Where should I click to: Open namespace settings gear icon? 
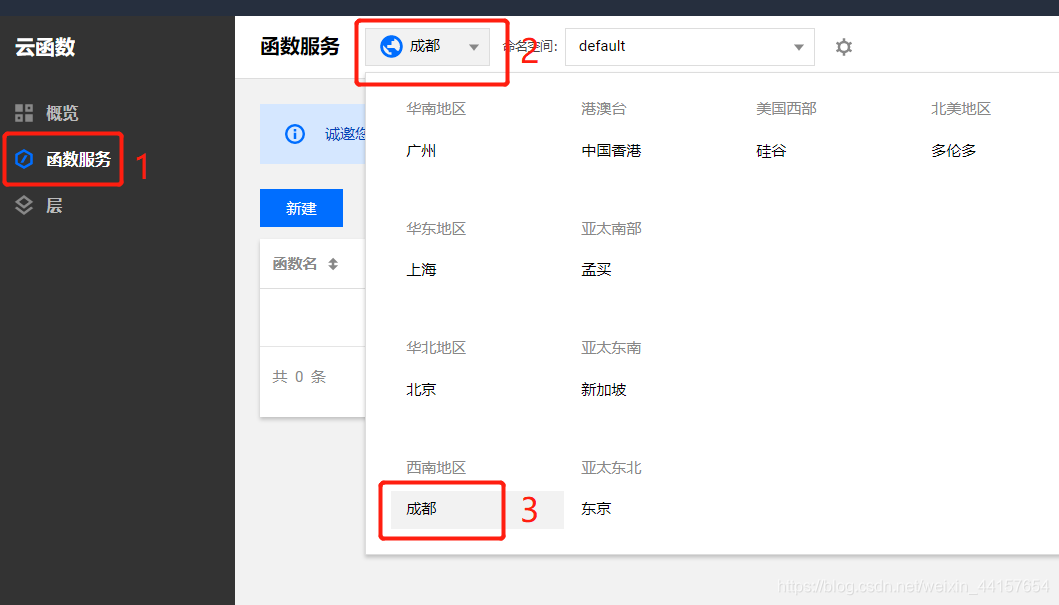point(844,47)
